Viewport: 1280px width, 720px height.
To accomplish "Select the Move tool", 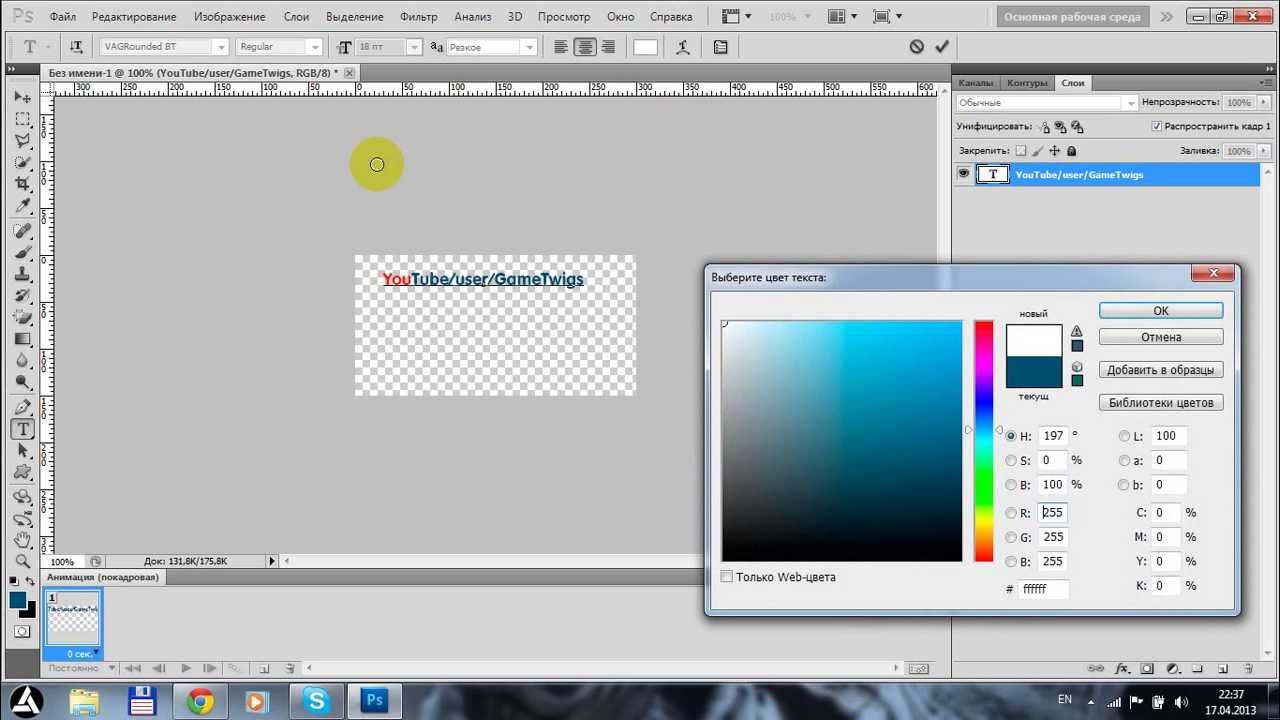I will 22,97.
